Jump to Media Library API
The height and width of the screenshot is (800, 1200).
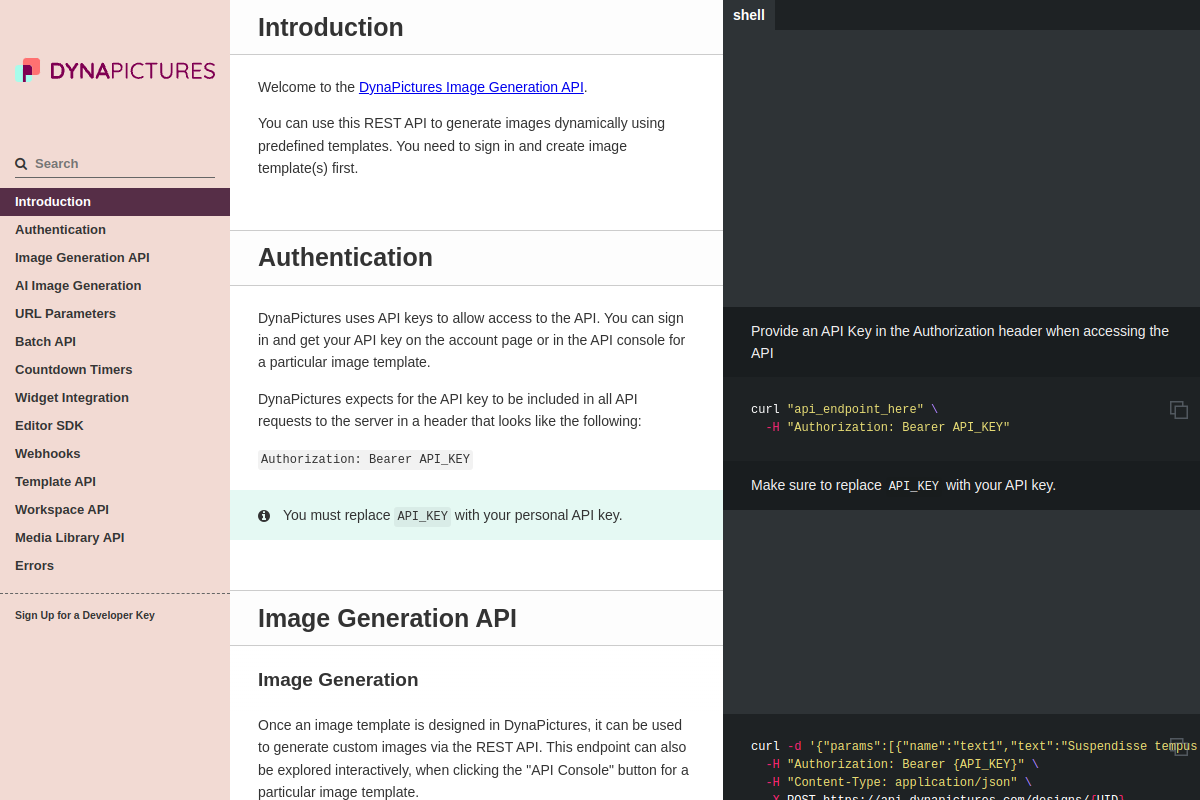tap(115, 538)
